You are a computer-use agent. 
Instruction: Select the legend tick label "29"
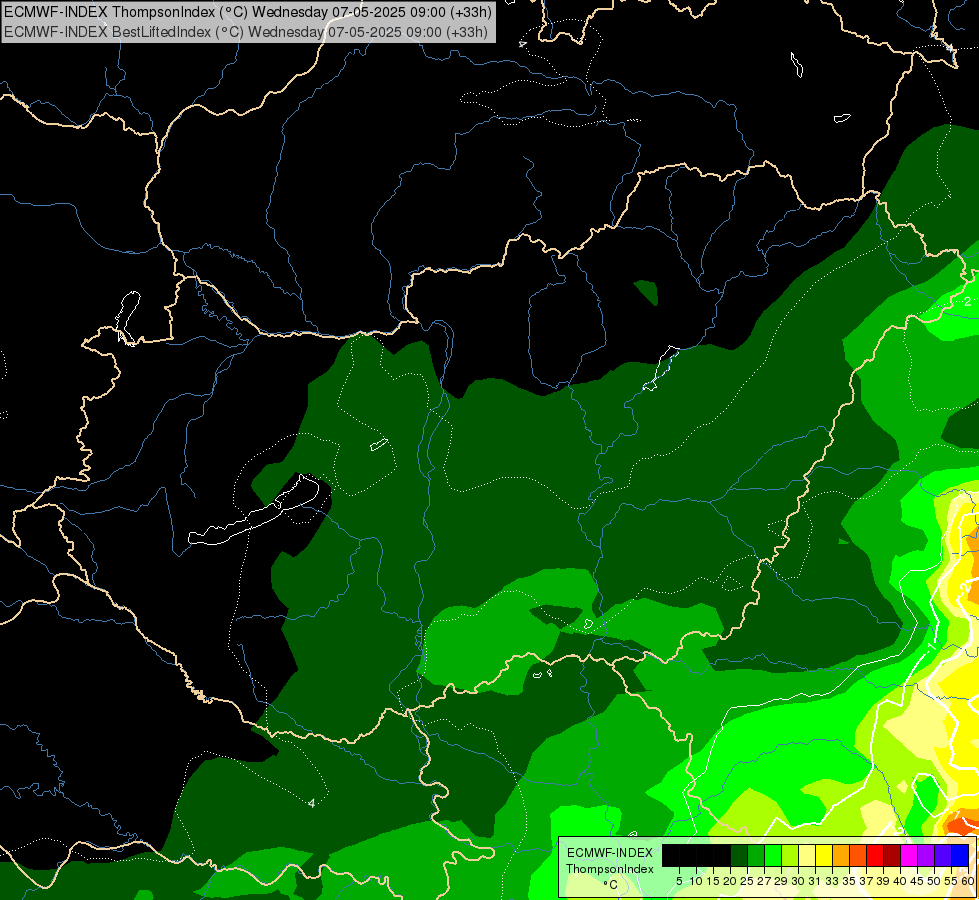[782, 881]
